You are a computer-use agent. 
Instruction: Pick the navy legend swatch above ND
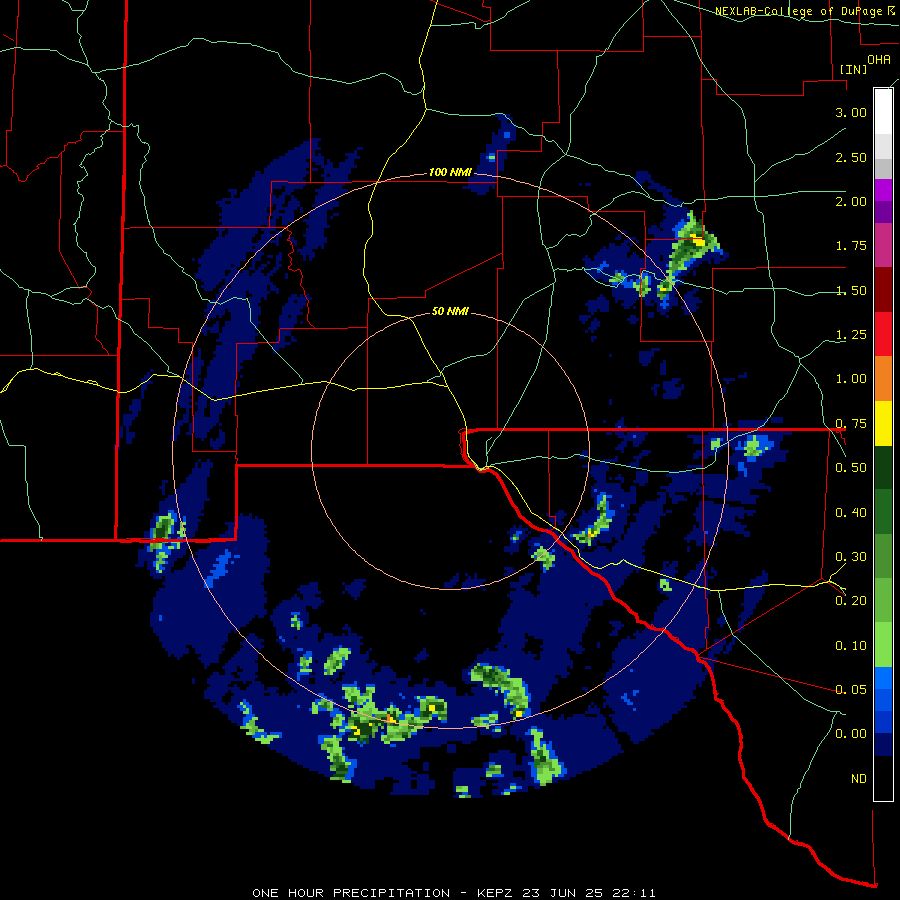[x=883, y=745]
